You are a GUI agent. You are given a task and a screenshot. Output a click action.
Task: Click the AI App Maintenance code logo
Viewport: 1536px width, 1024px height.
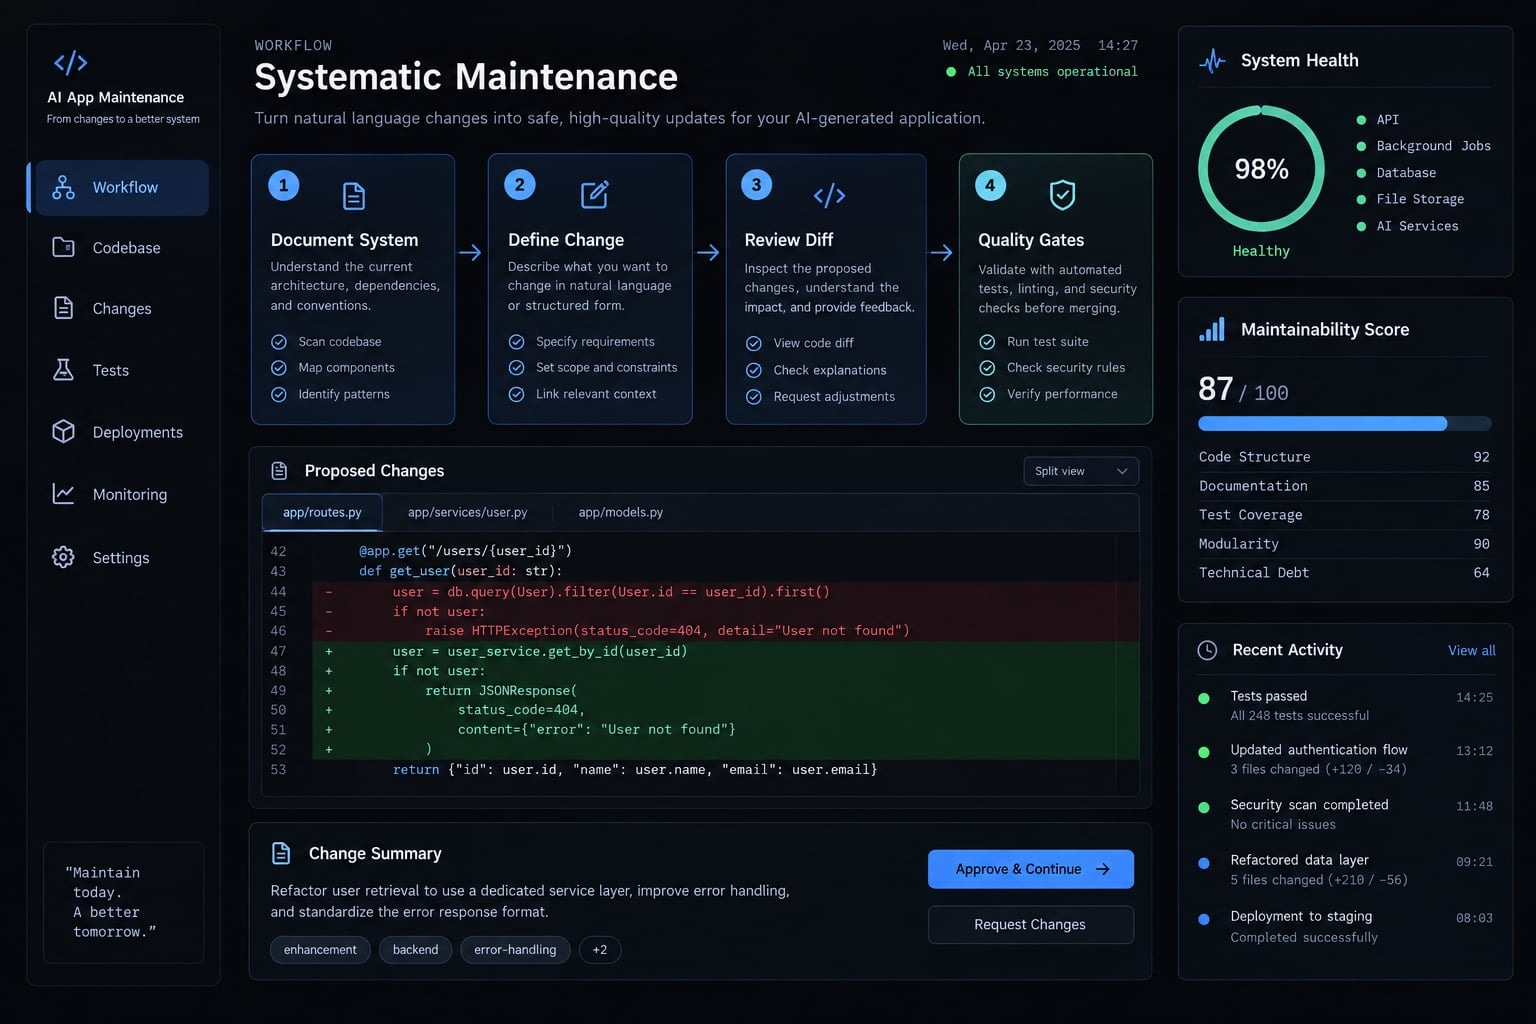[x=70, y=63]
